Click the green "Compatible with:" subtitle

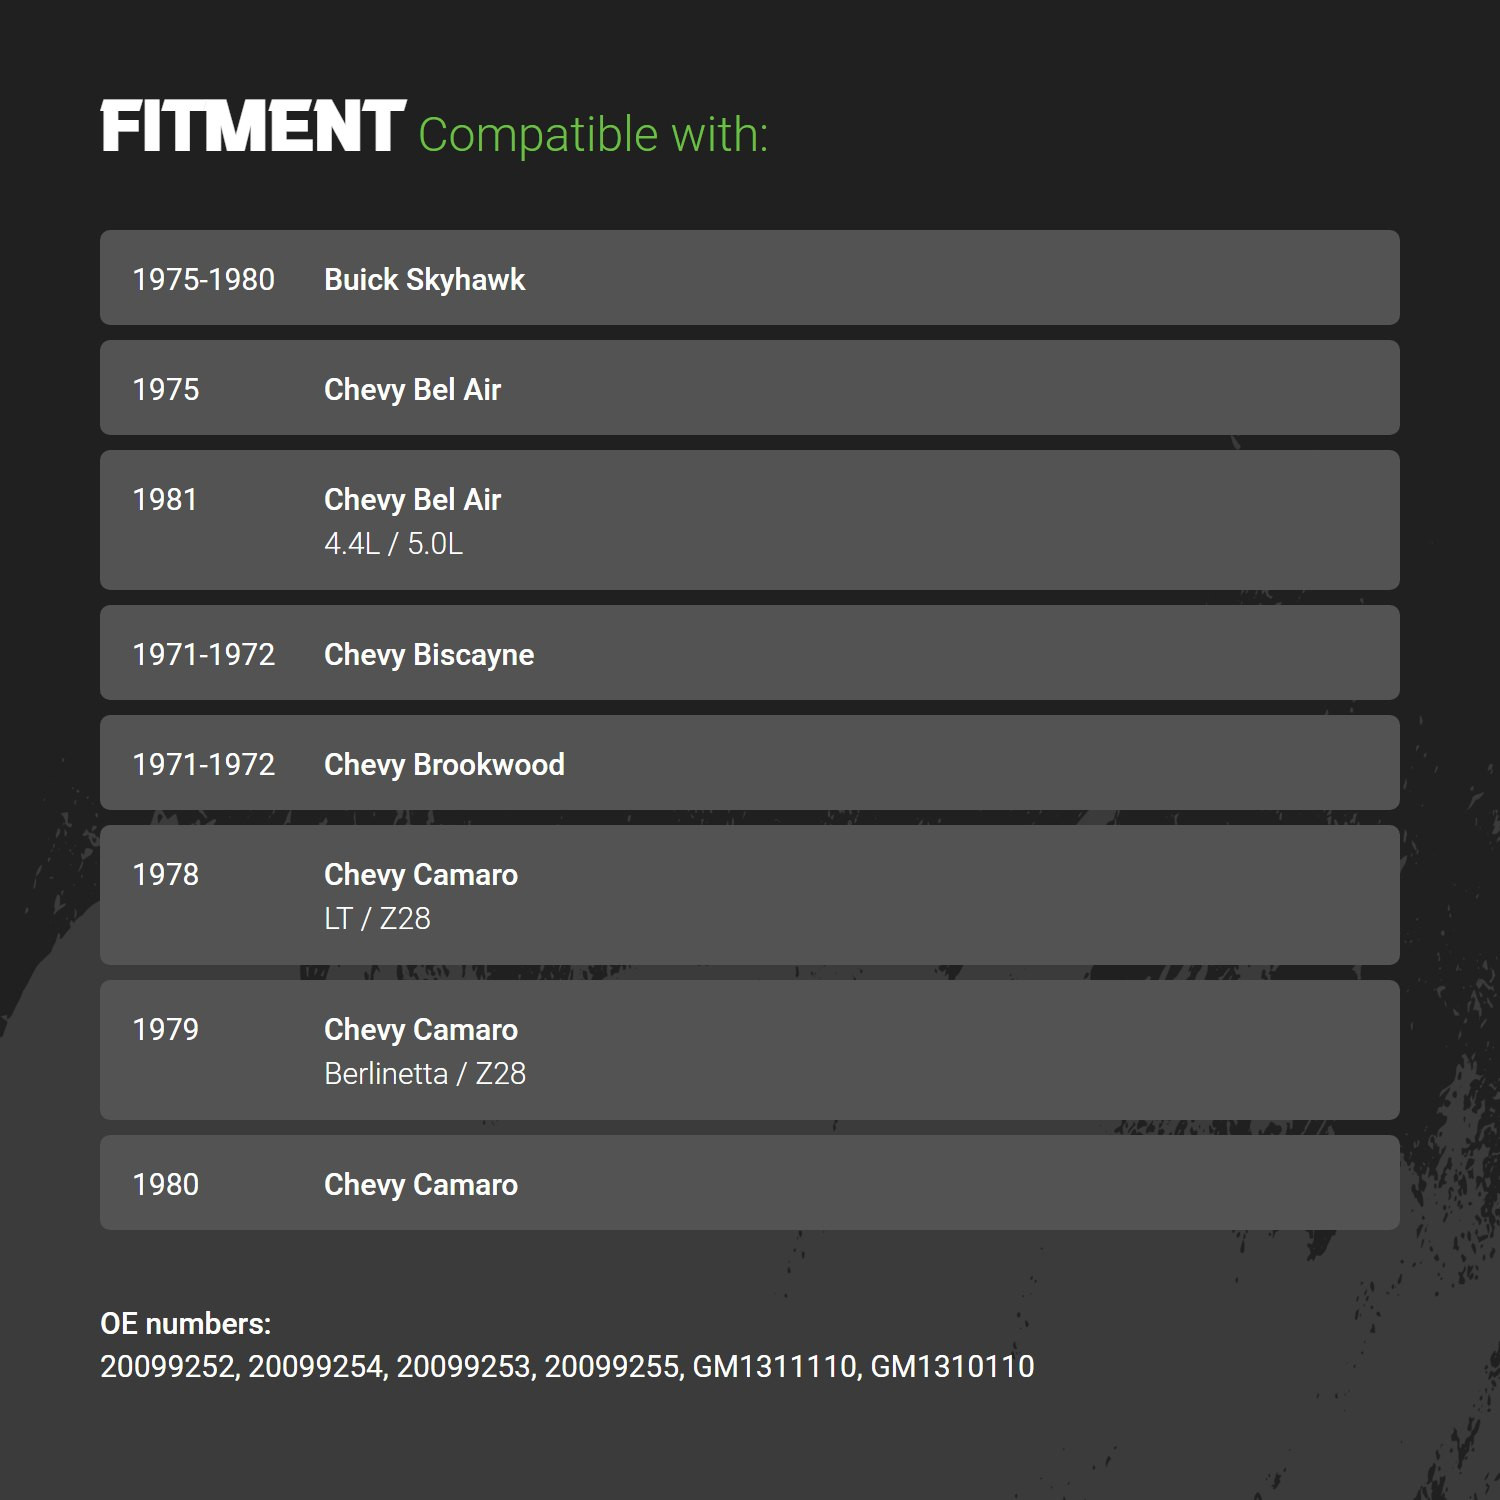pos(593,135)
